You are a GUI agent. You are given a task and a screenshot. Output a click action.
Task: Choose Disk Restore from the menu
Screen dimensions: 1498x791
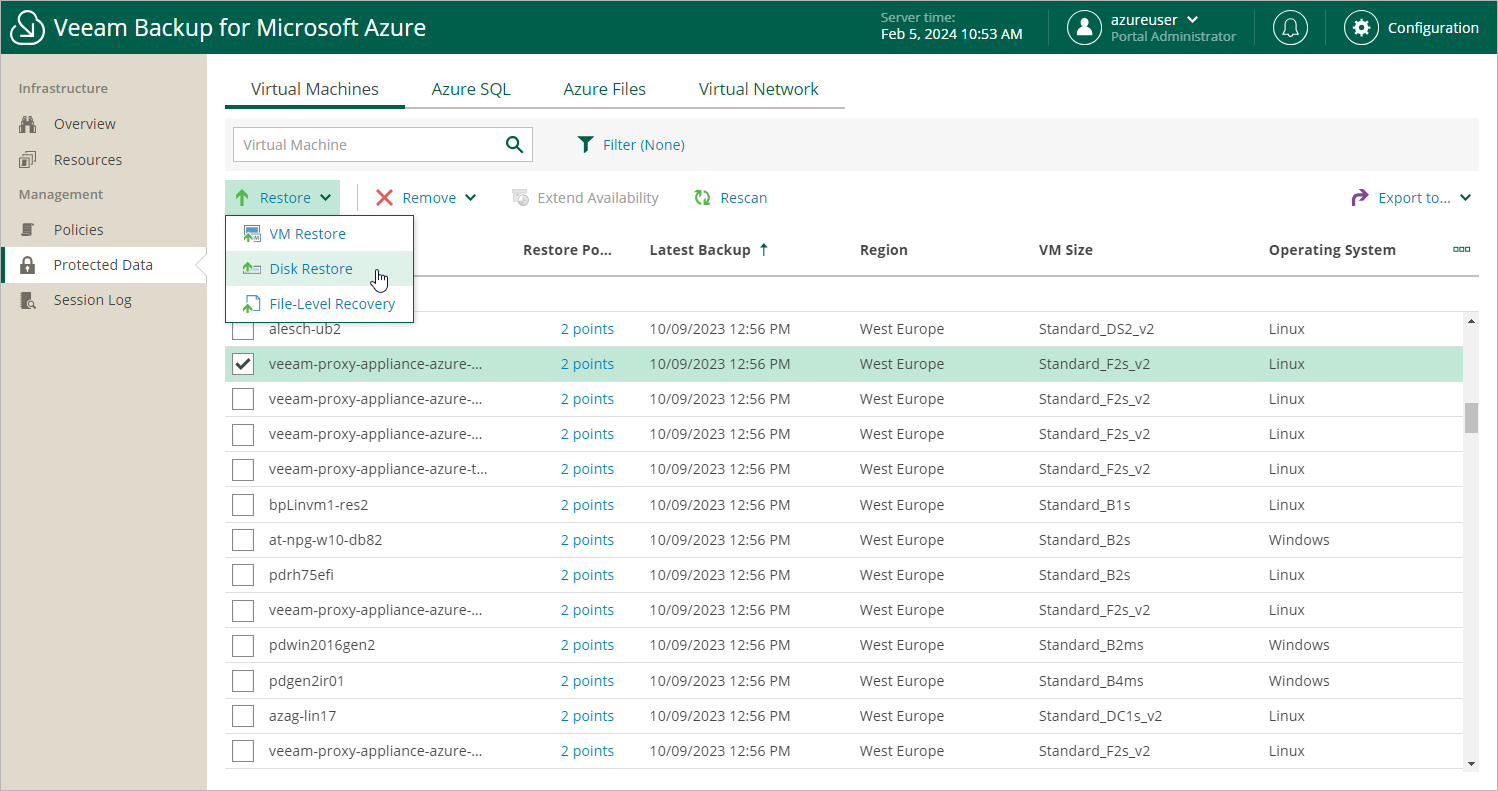coord(319,269)
